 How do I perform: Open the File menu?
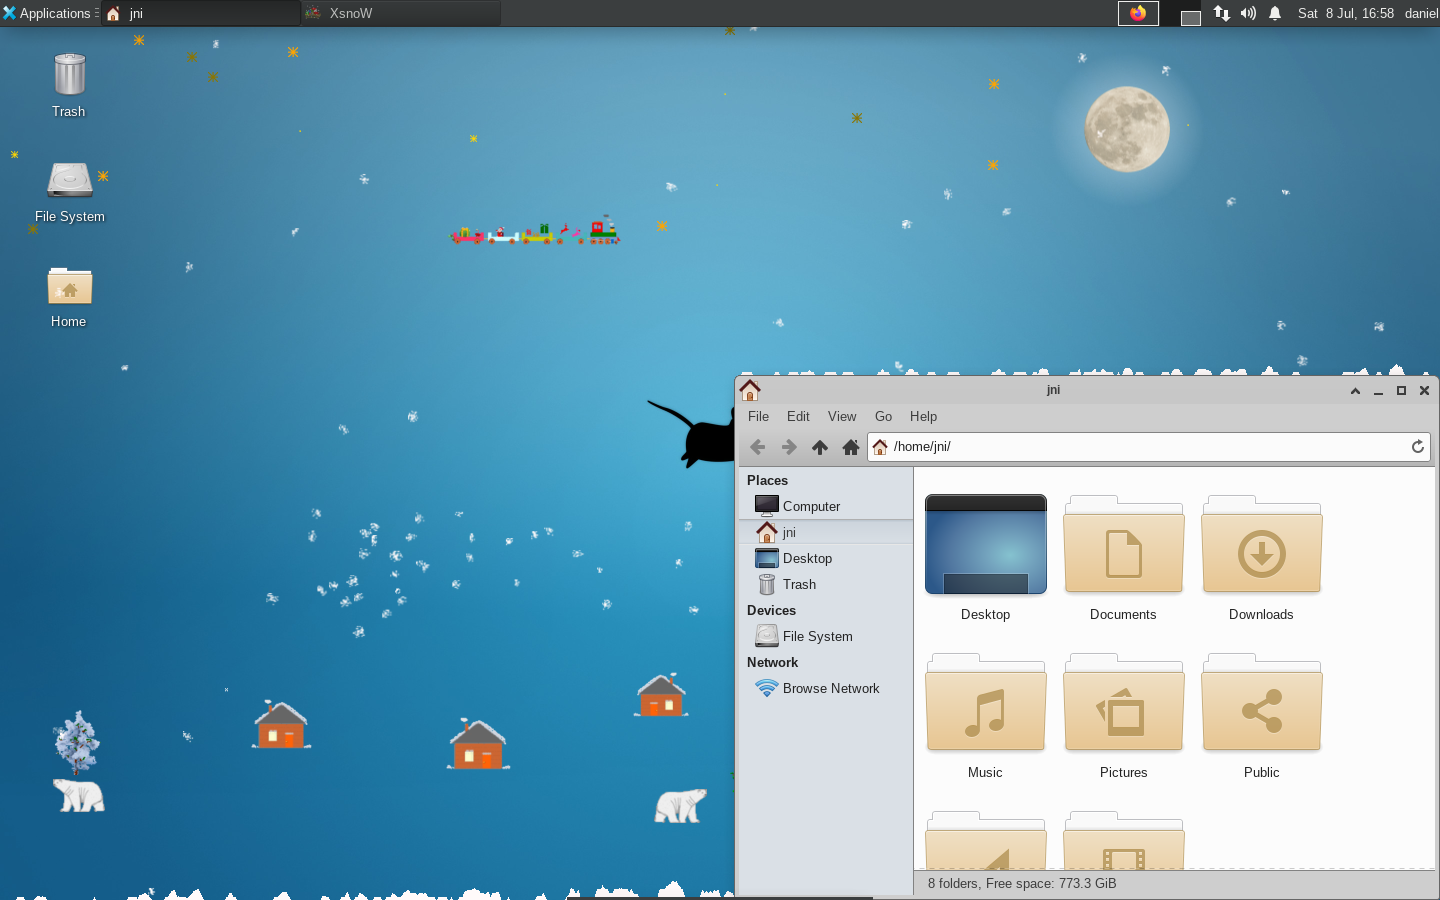point(758,416)
